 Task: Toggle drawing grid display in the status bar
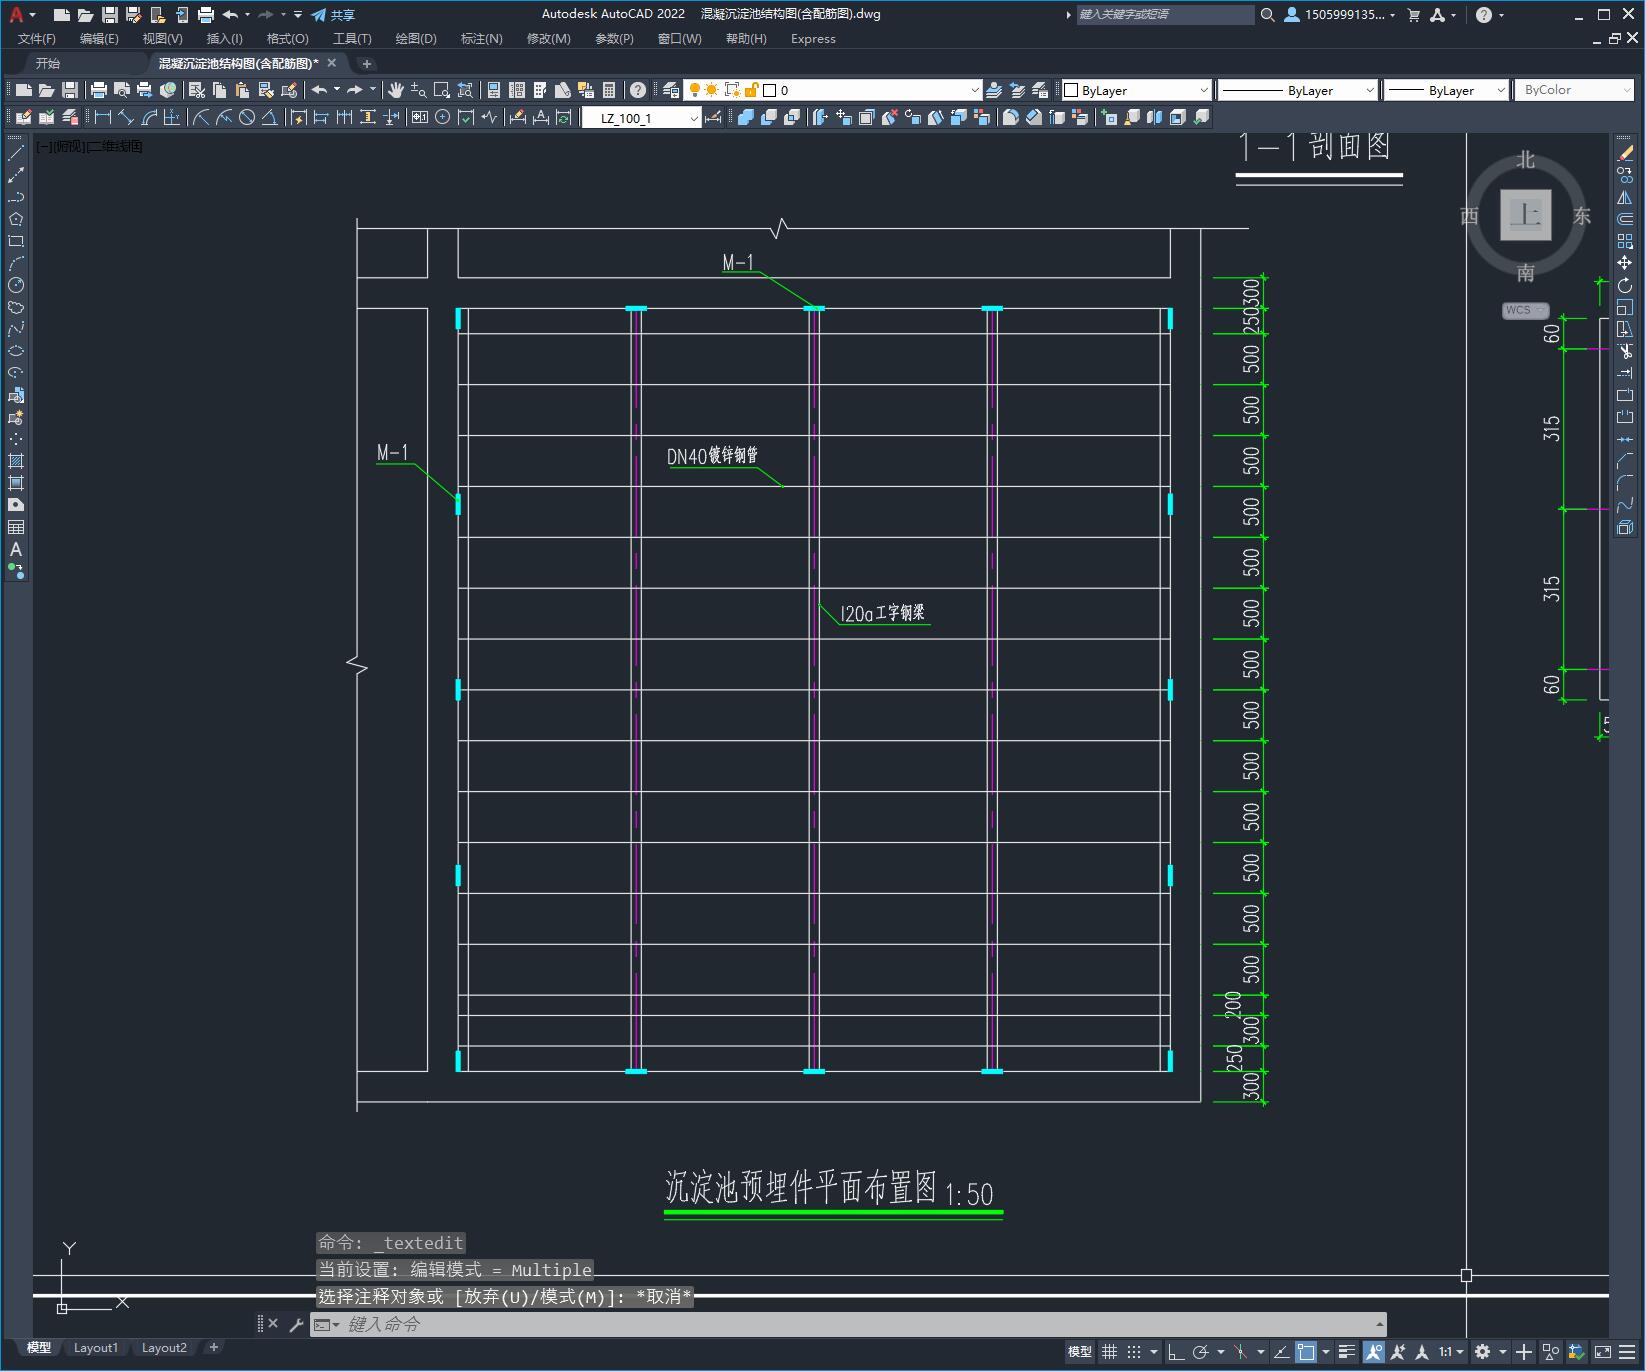tap(1109, 1352)
